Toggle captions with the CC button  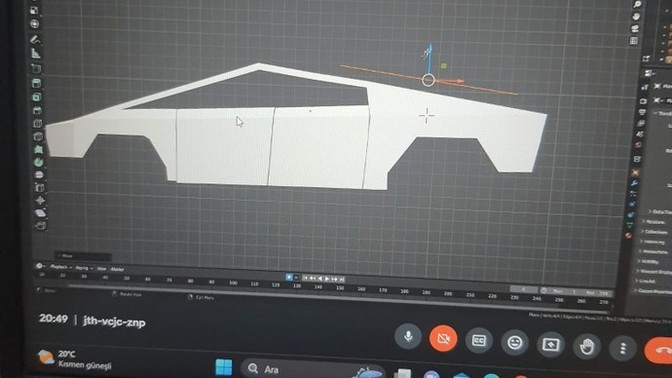[x=479, y=341]
